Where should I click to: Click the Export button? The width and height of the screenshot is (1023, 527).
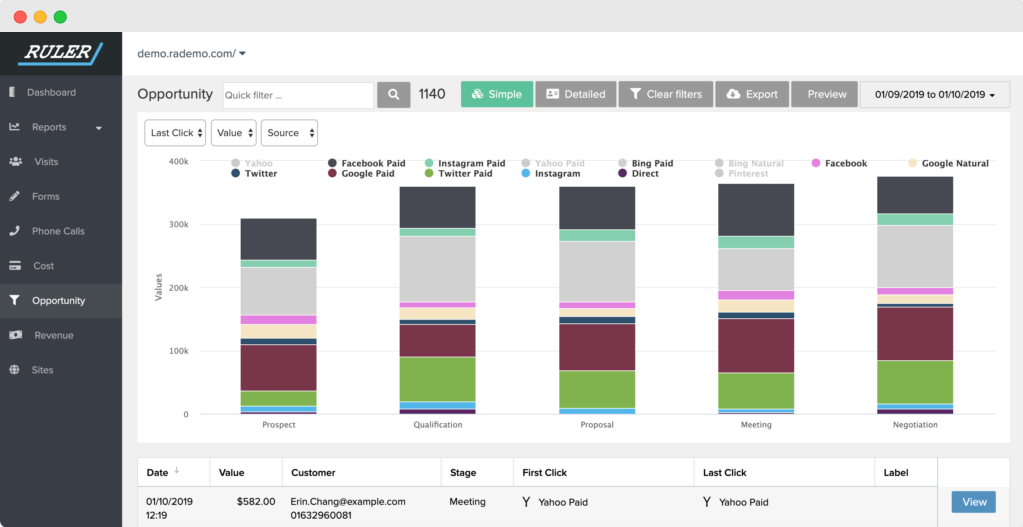point(751,95)
